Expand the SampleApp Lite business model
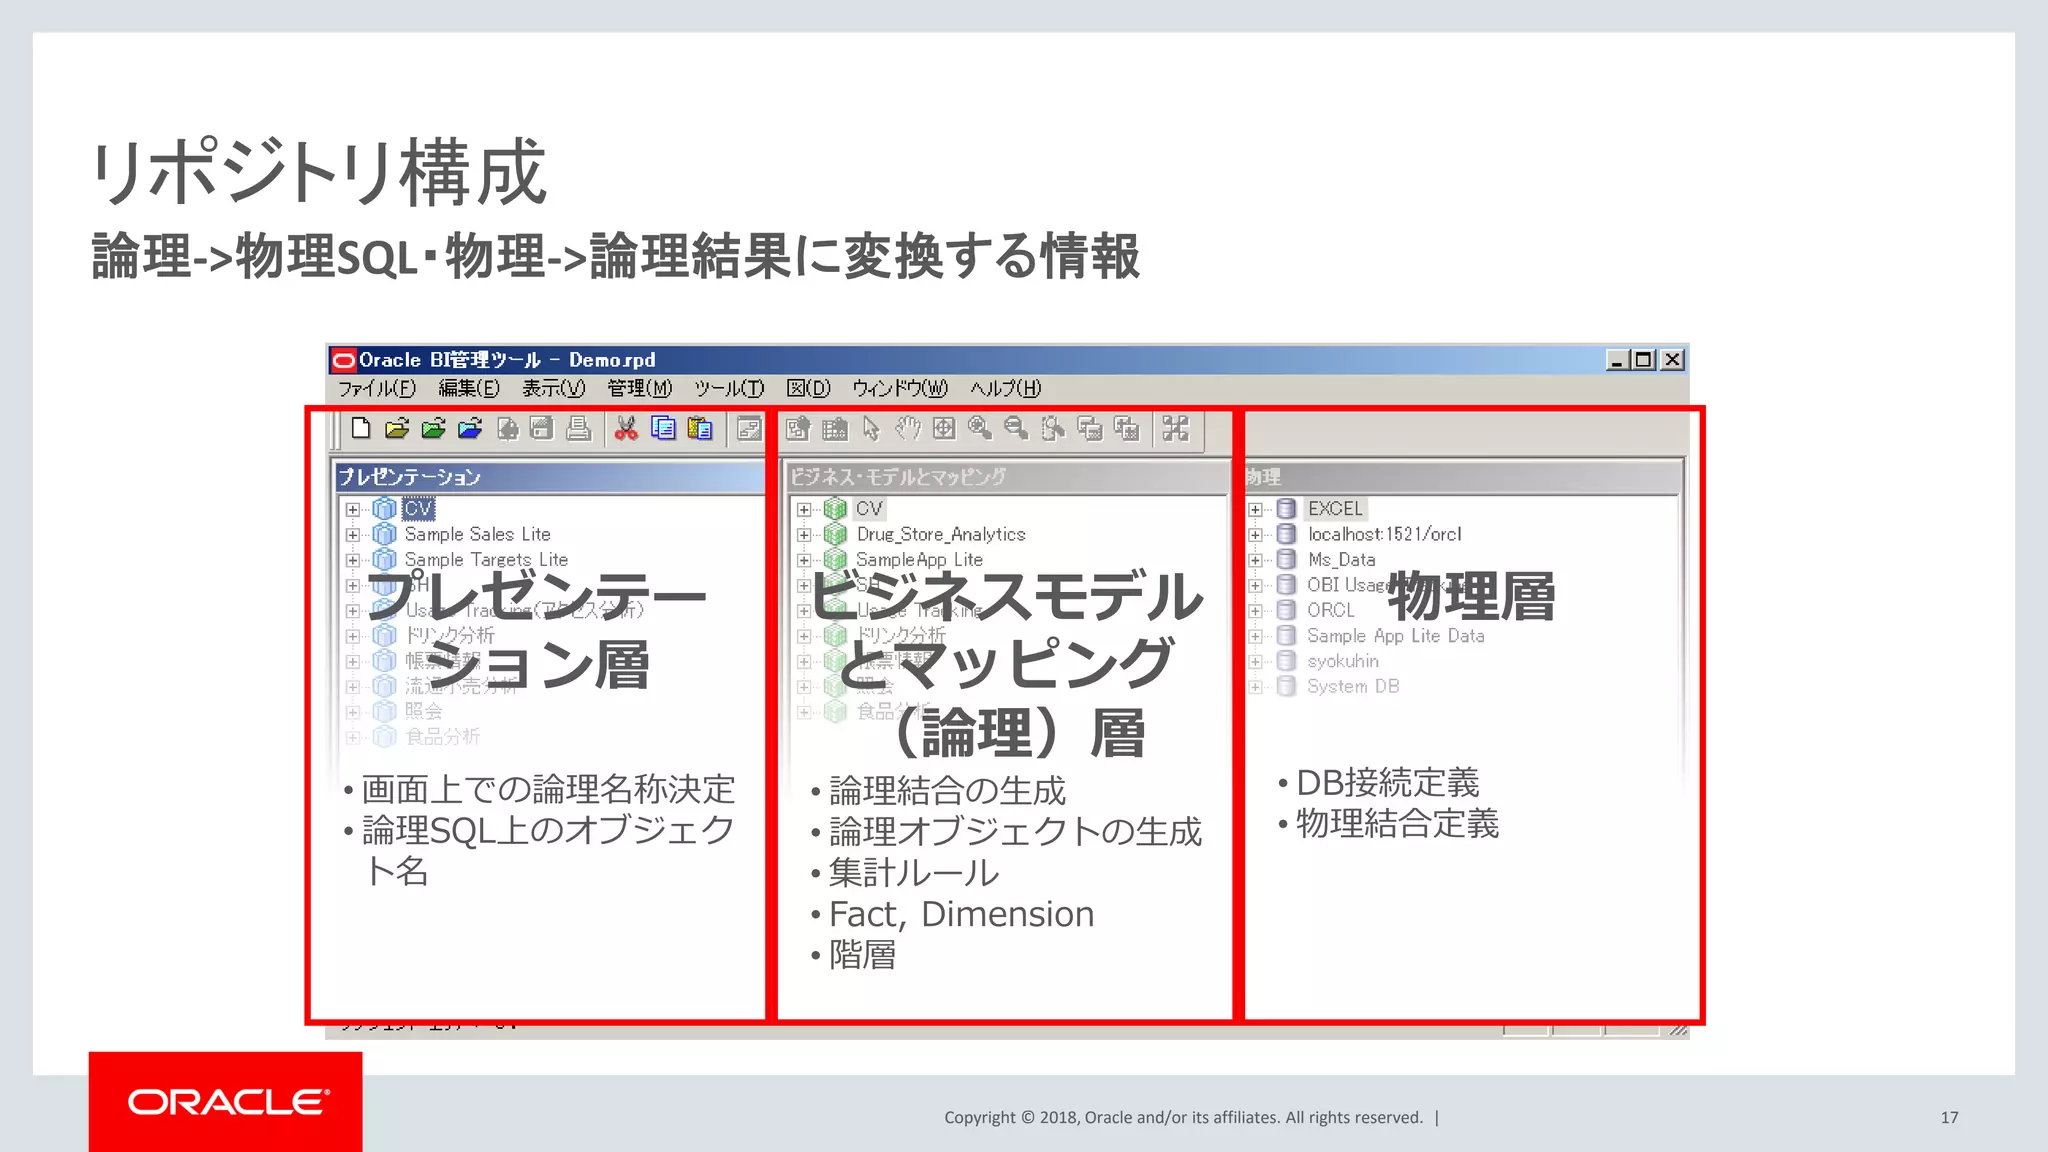Screen dimensions: 2048x1152 pyautogui.click(x=803, y=560)
